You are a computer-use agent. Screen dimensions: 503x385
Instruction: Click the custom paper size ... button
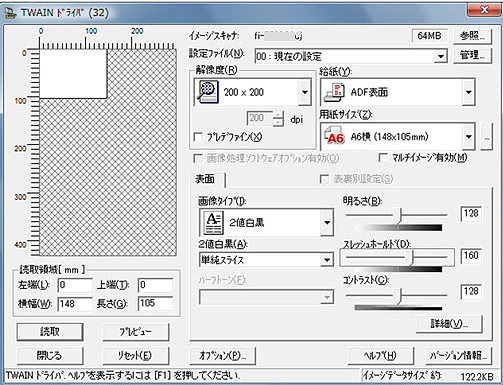click(486, 136)
